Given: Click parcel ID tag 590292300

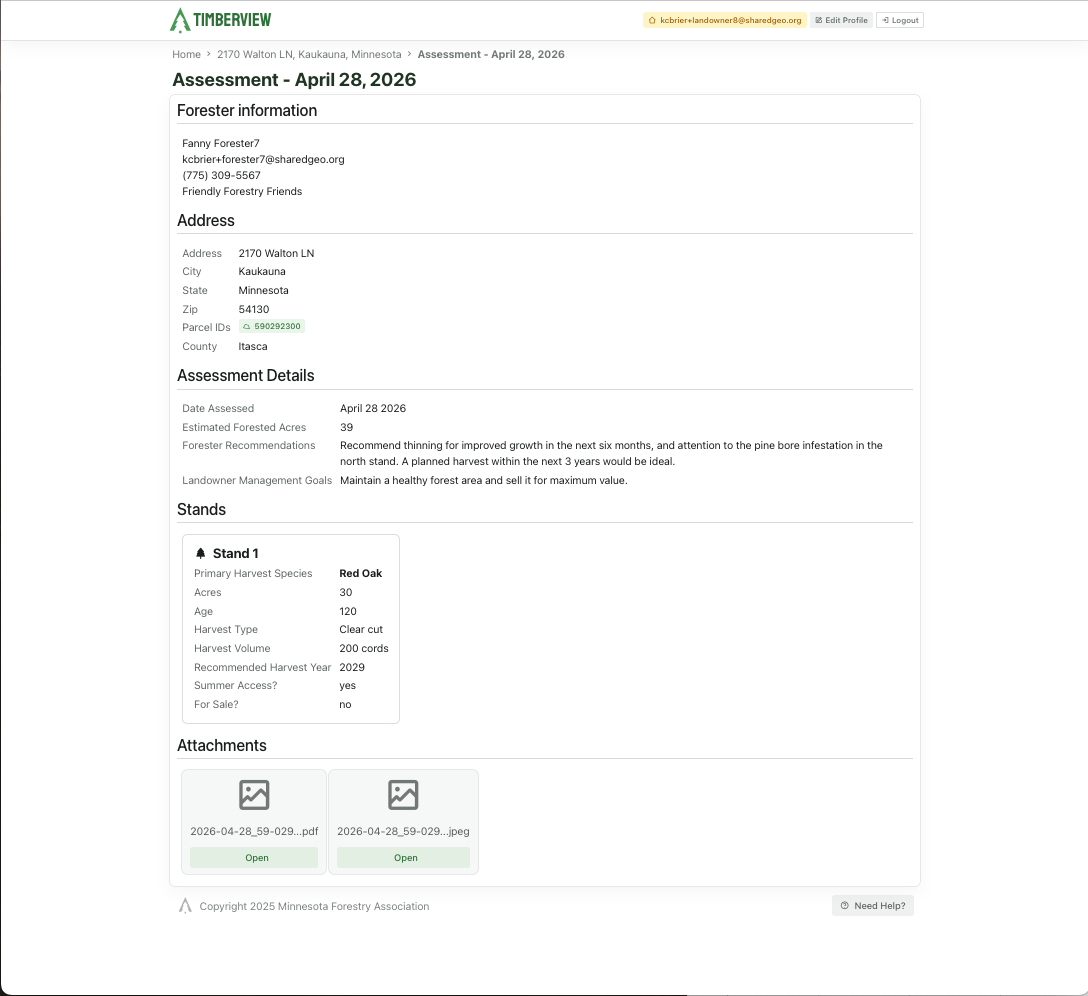Looking at the screenshot, I should click(272, 326).
